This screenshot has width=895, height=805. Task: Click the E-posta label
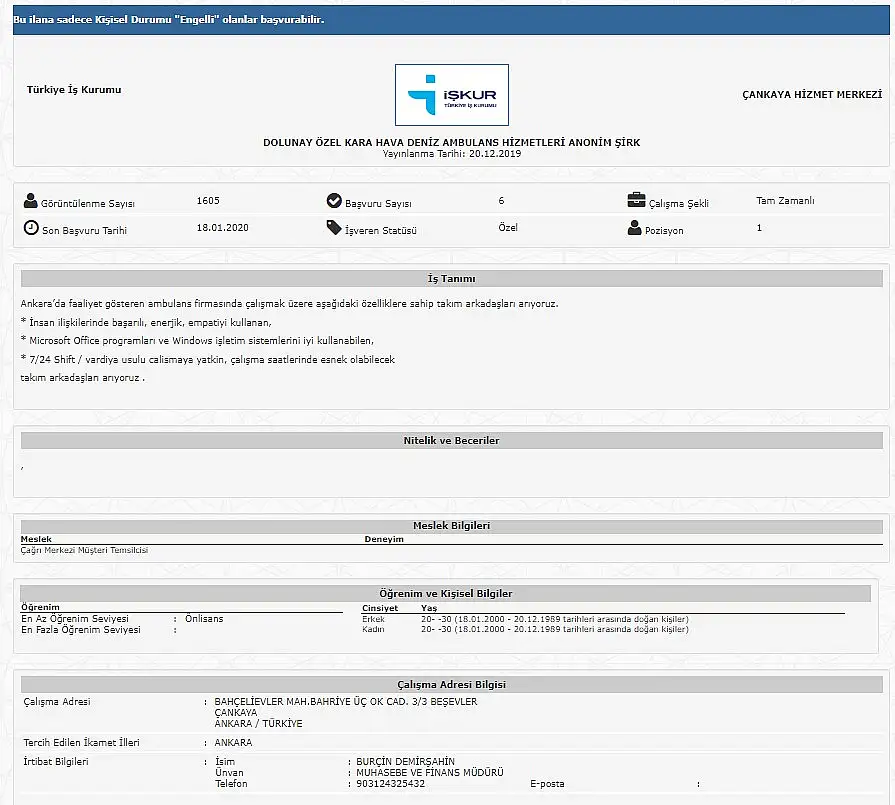[x=547, y=784]
